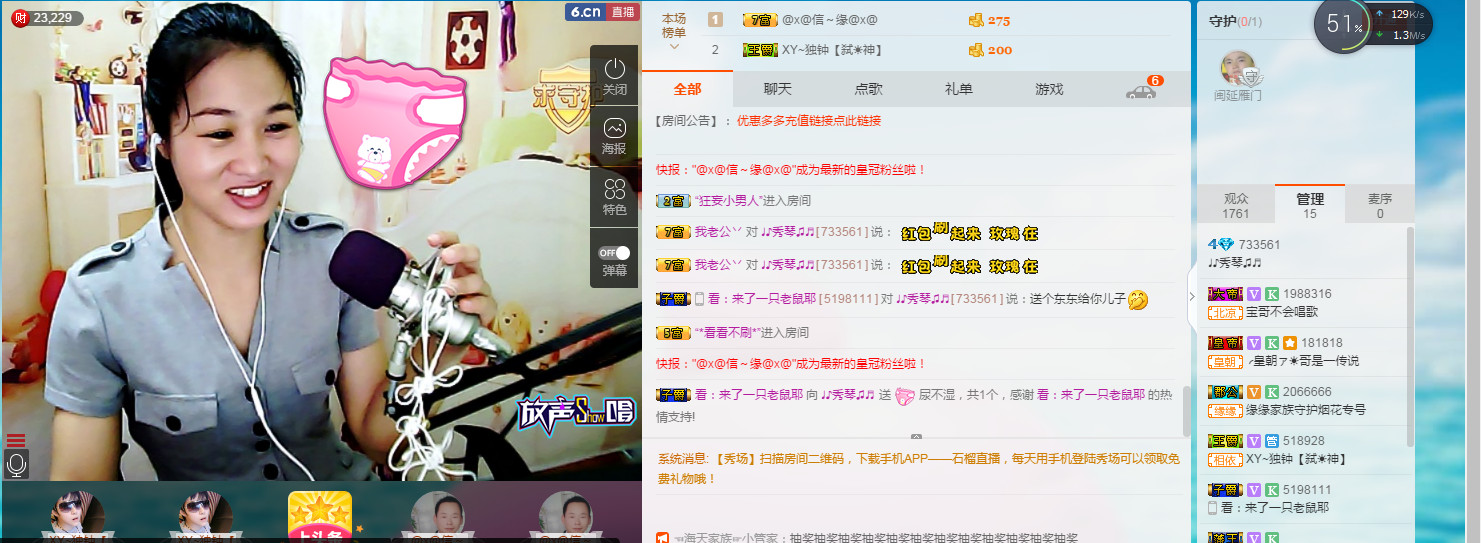Click the blue 管 badge beside 518928
This screenshot has height=543, width=1481.
point(1271,441)
